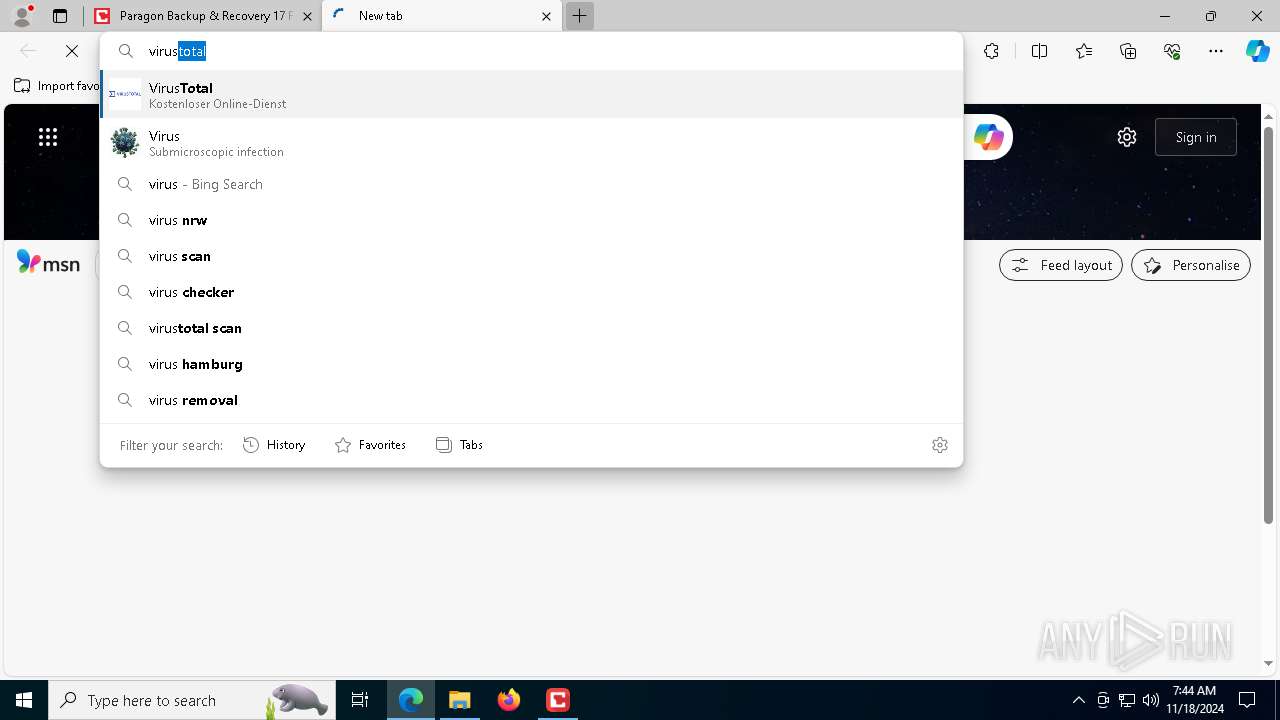Open the notification center icon
The height and width of the screenshot is (720, 1280).
(x=1247, y=700)
